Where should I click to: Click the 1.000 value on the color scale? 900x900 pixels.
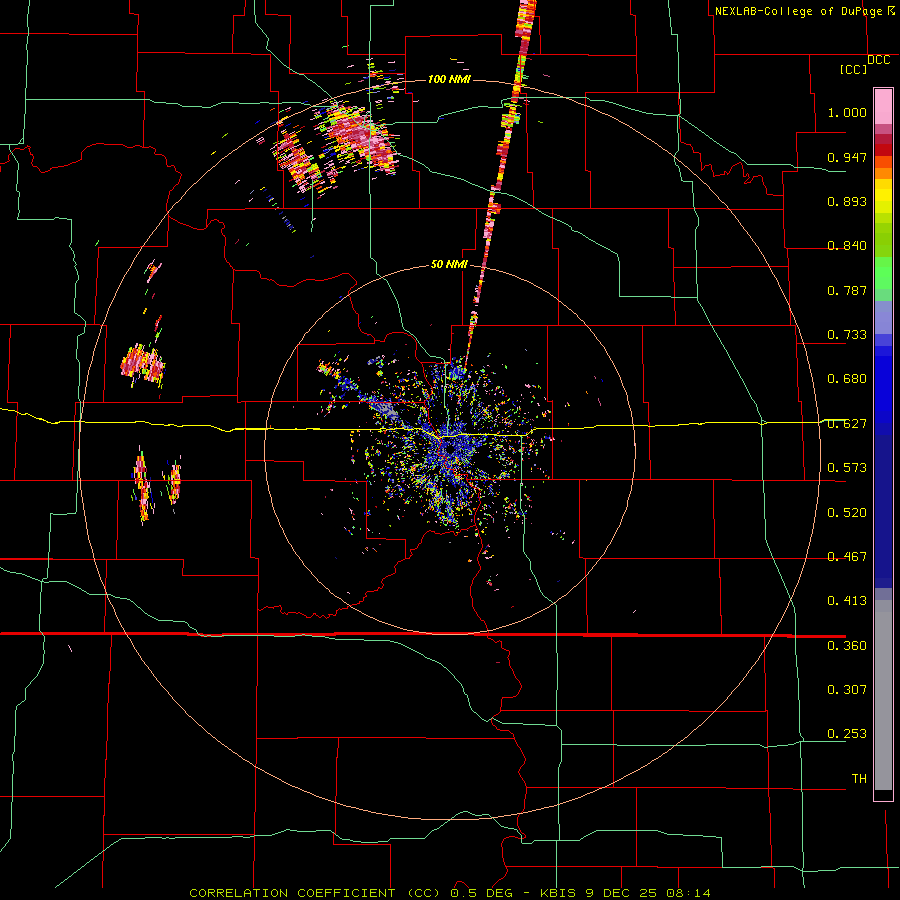click(x=847, y=112)
